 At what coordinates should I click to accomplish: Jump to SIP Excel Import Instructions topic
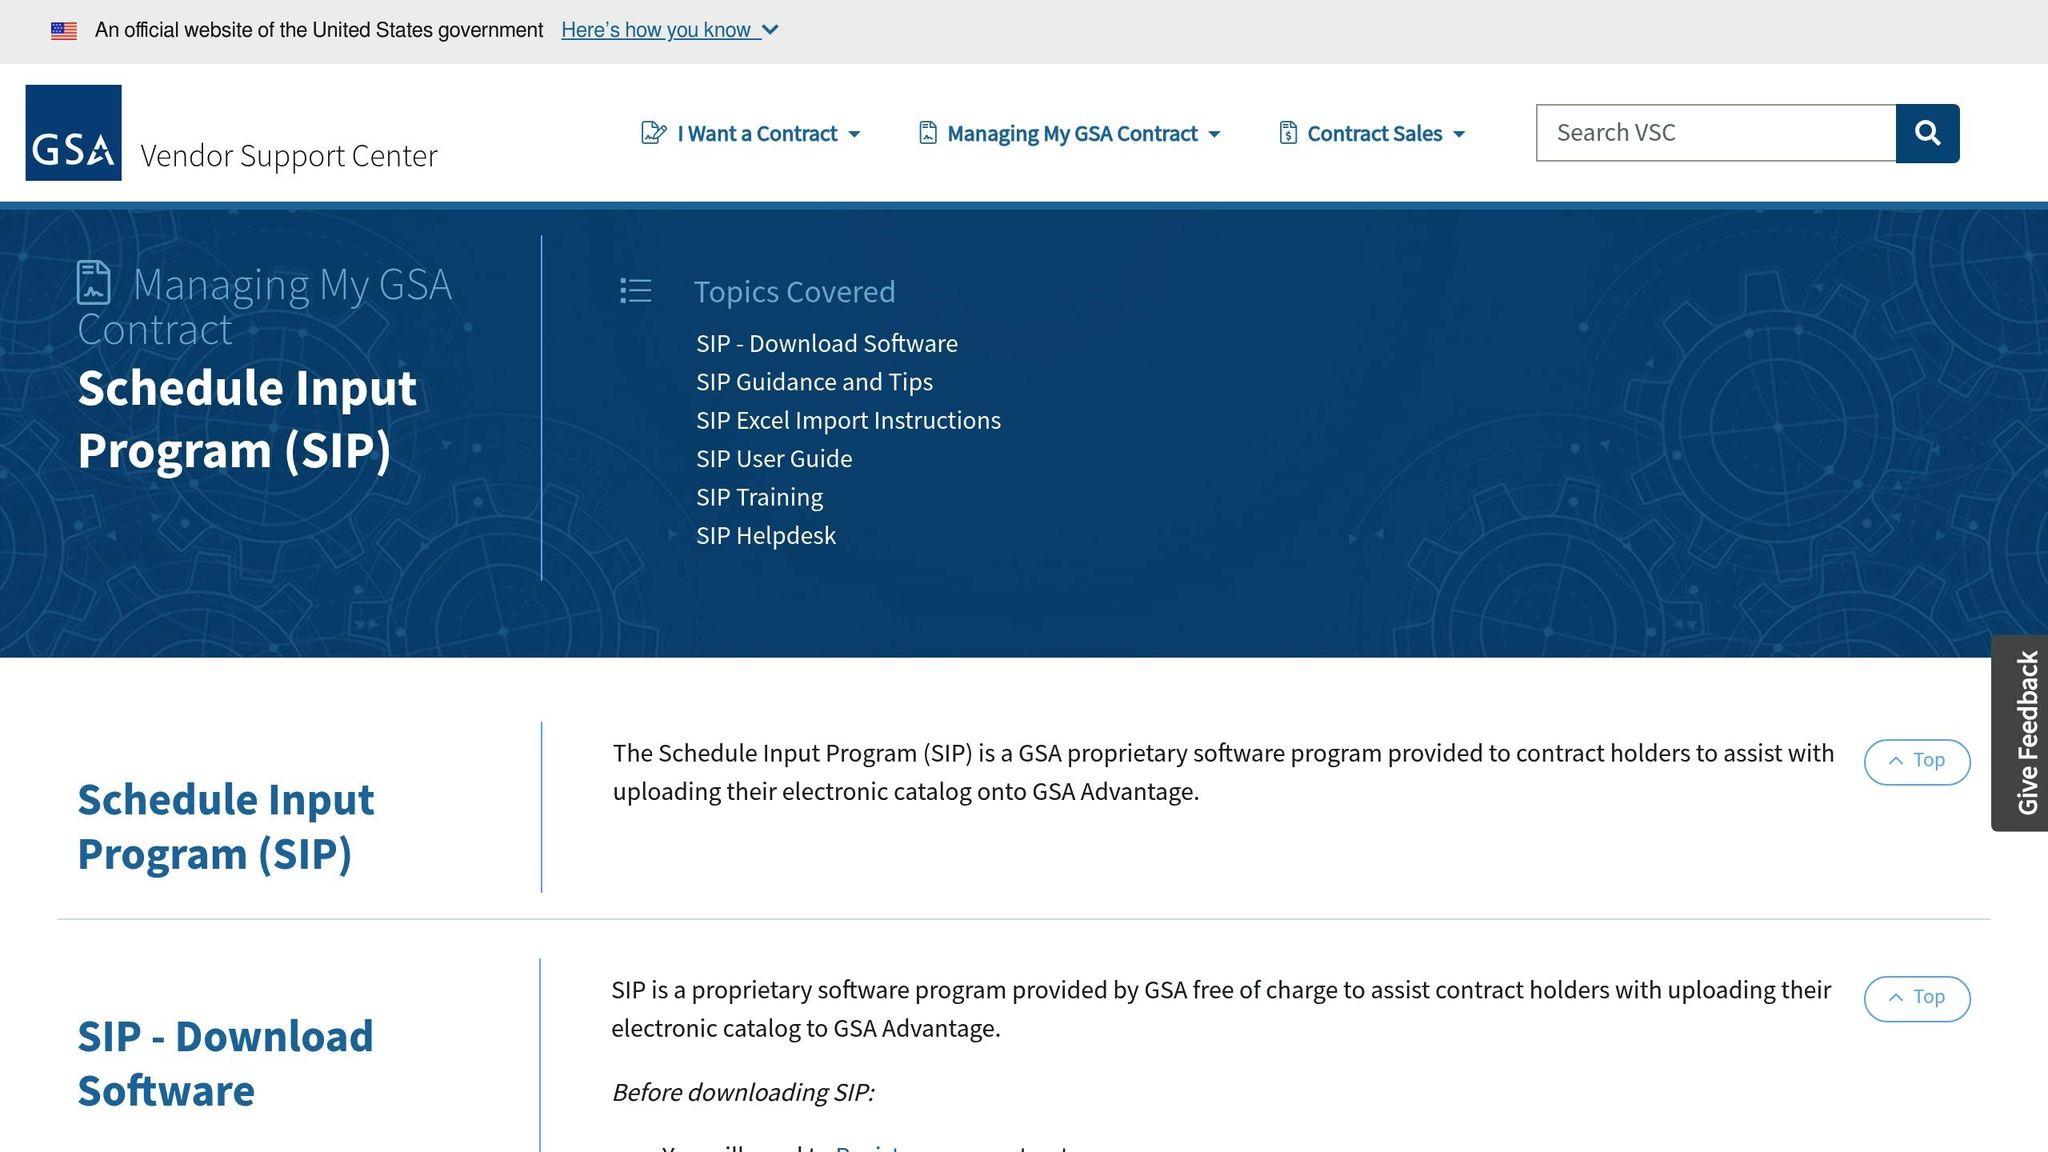point(848,421)
